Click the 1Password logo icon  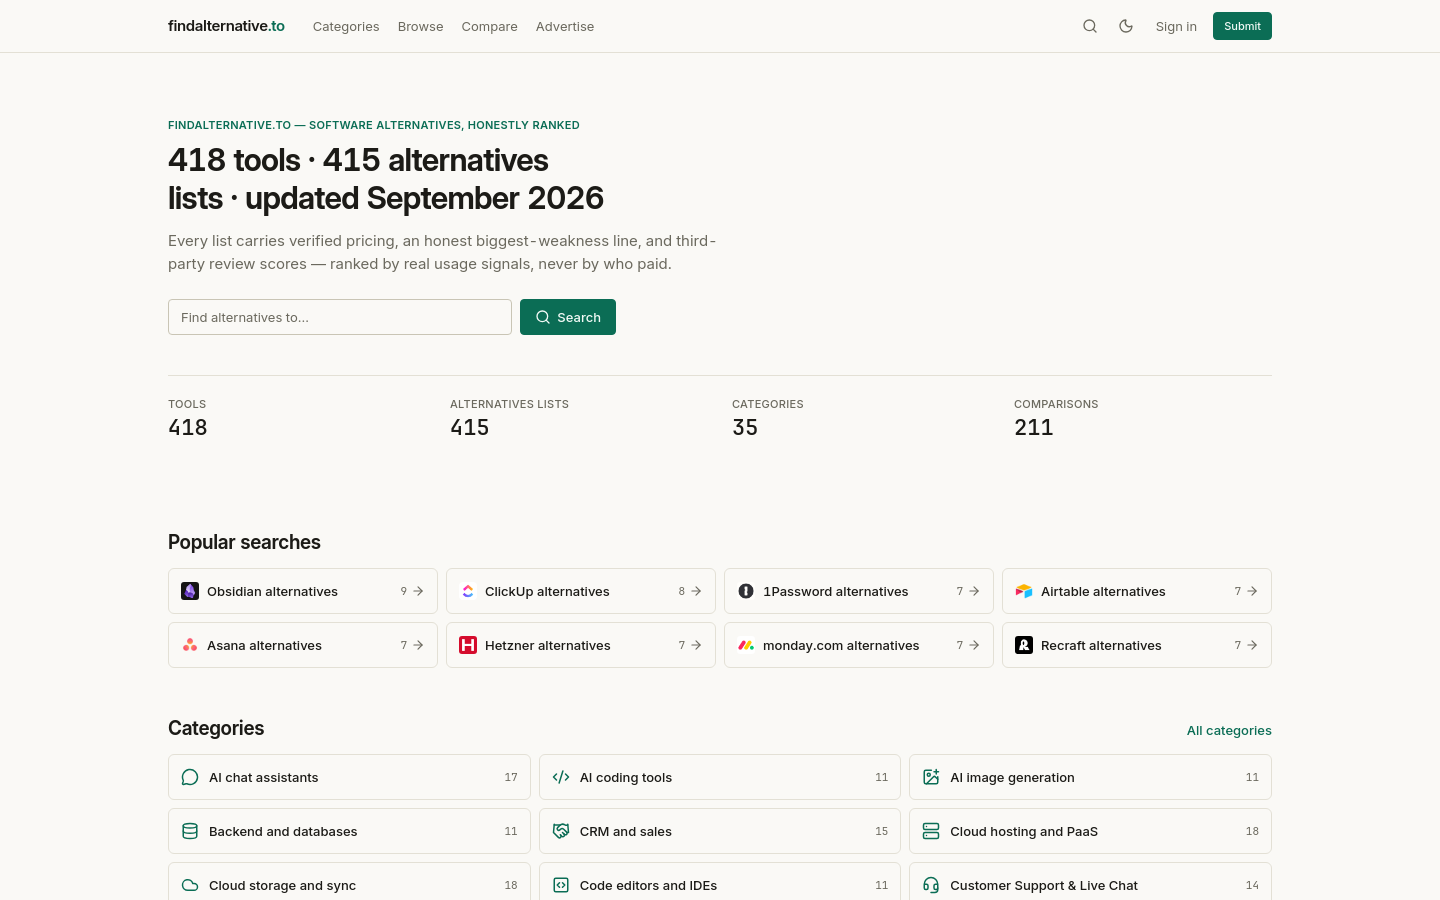point(746,591)
